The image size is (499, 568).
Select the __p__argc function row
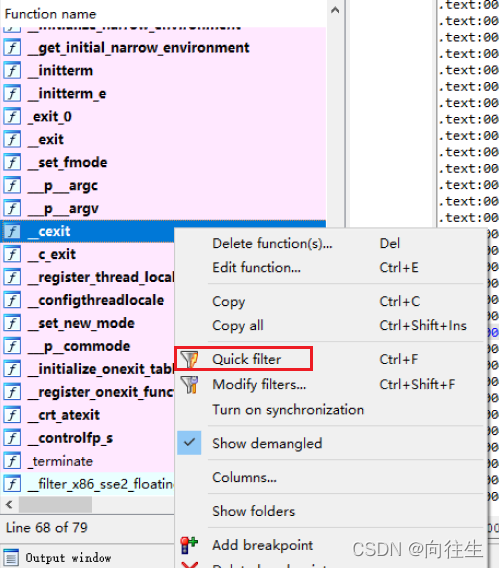tap(164, 185)
